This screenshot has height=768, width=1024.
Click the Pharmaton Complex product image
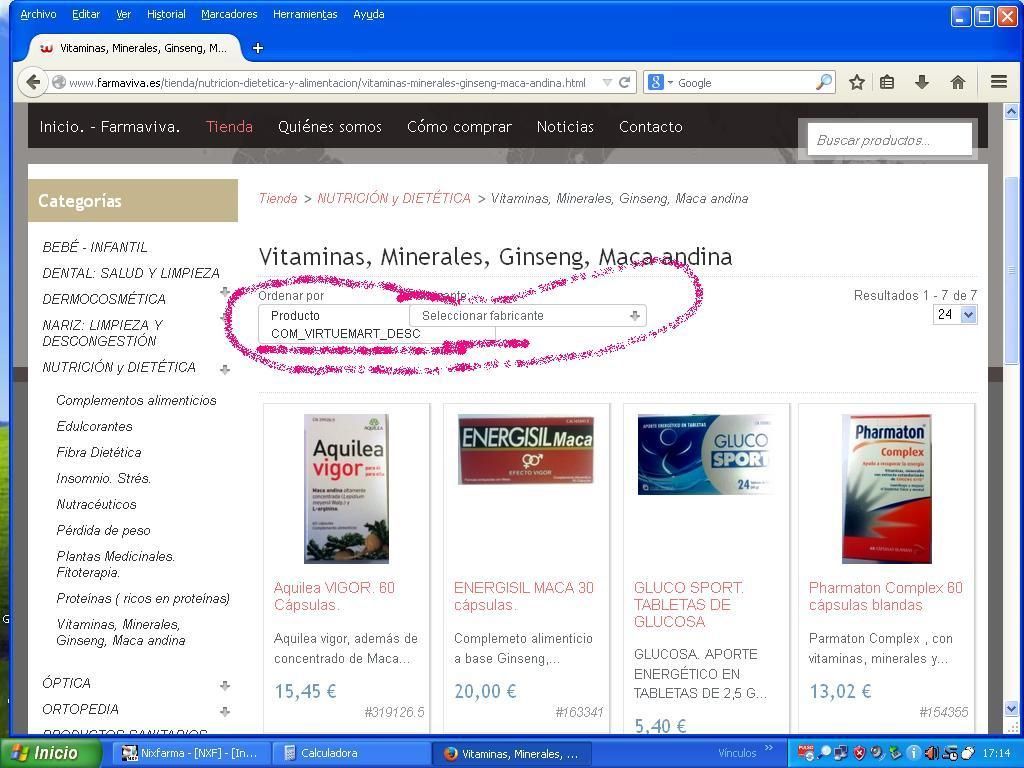887,488
